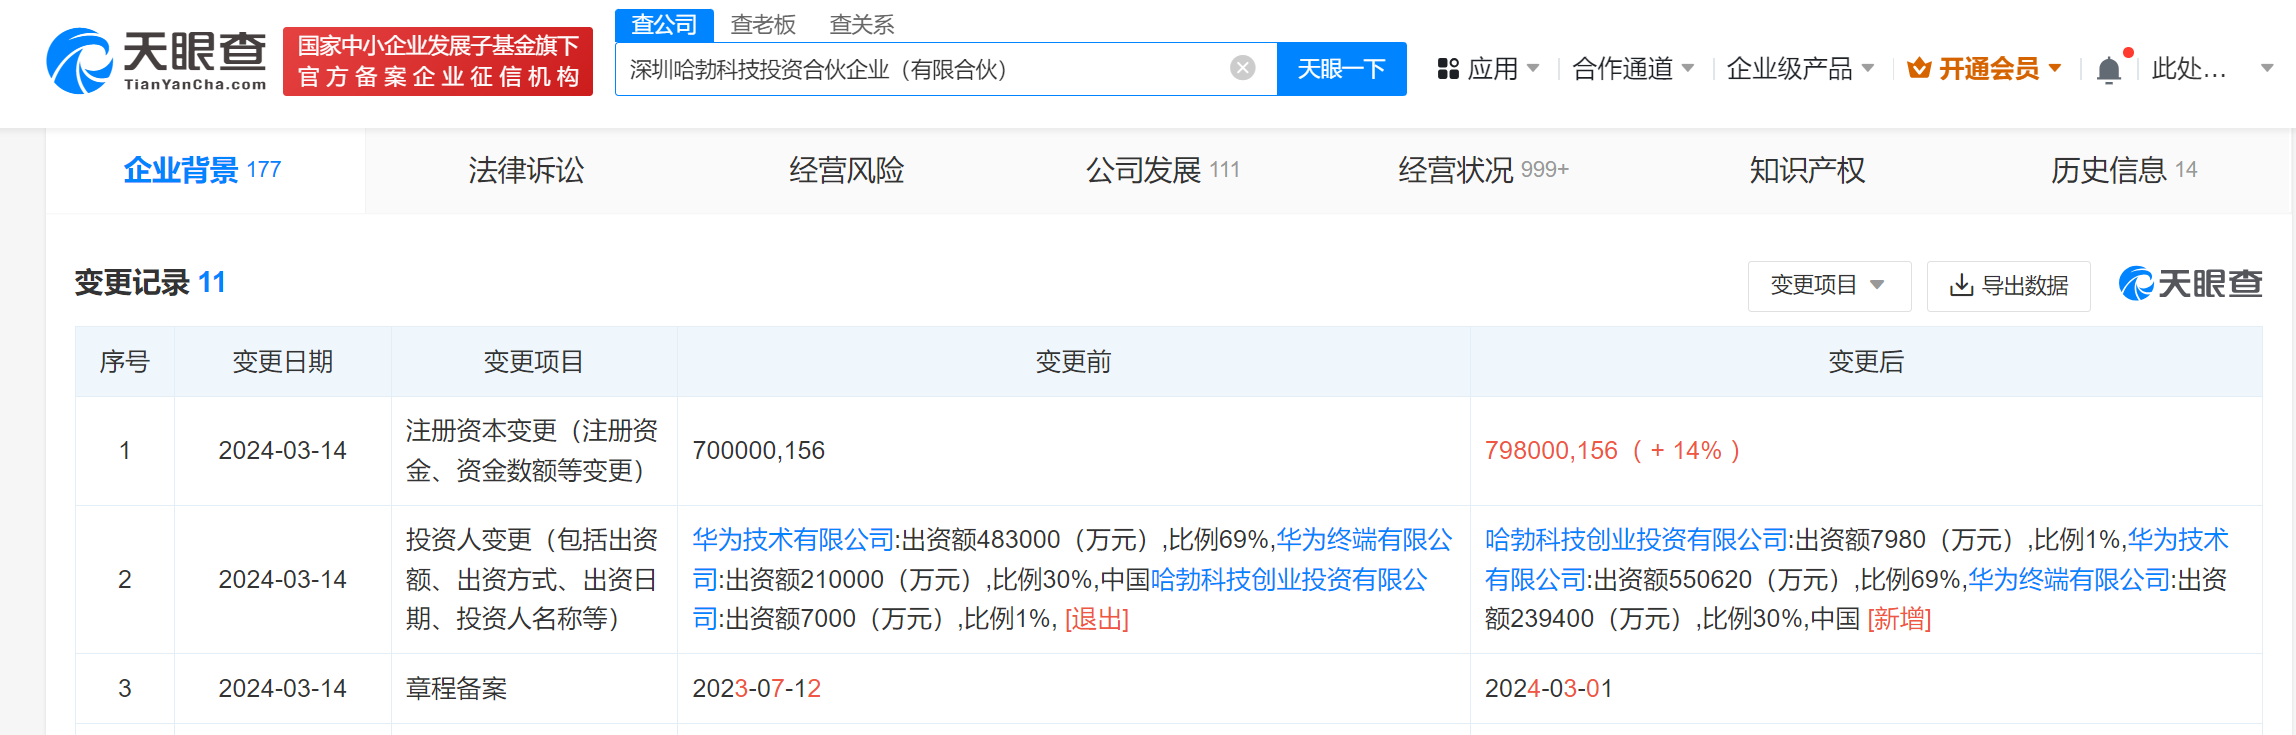The height and width of the screenshot is (735, 2296).
Task: Click the TianYanCha logo in header
Action: (x=157, y=61)
